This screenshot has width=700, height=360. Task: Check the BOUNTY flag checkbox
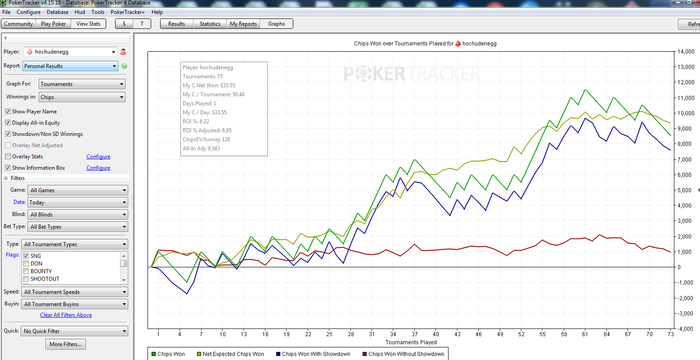coord(26,271)
